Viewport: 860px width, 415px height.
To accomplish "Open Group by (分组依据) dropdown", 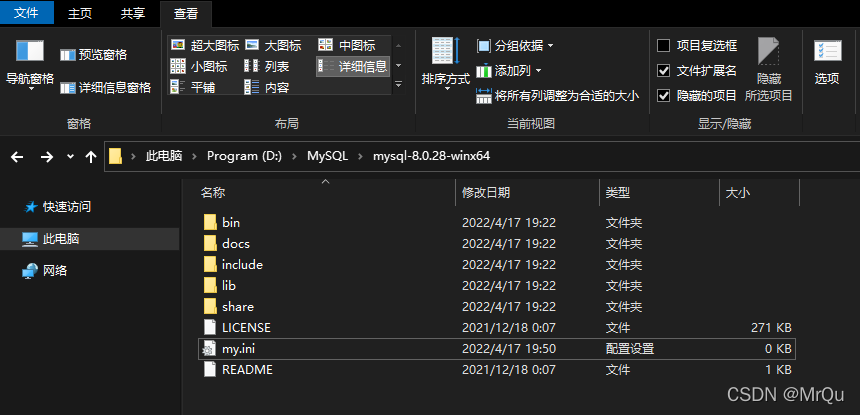I will coord(515,46).
